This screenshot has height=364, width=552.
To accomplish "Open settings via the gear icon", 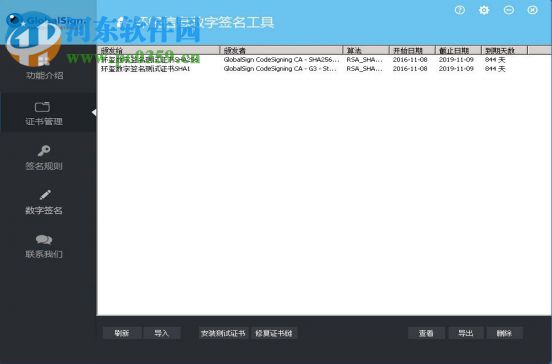I will click(x=484, y=10).
